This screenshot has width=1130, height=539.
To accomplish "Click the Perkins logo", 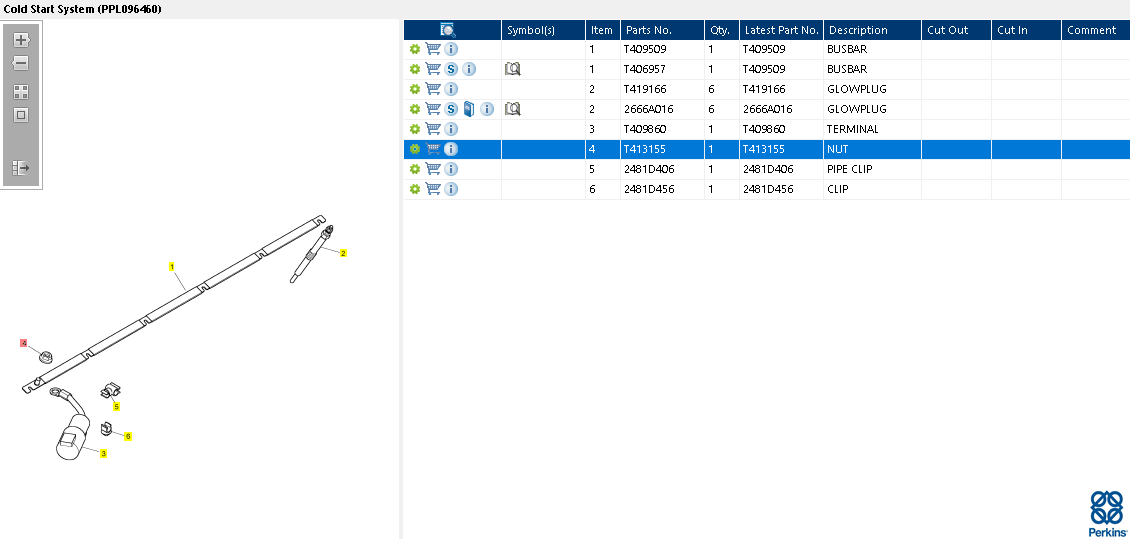I will point(1108,513).
